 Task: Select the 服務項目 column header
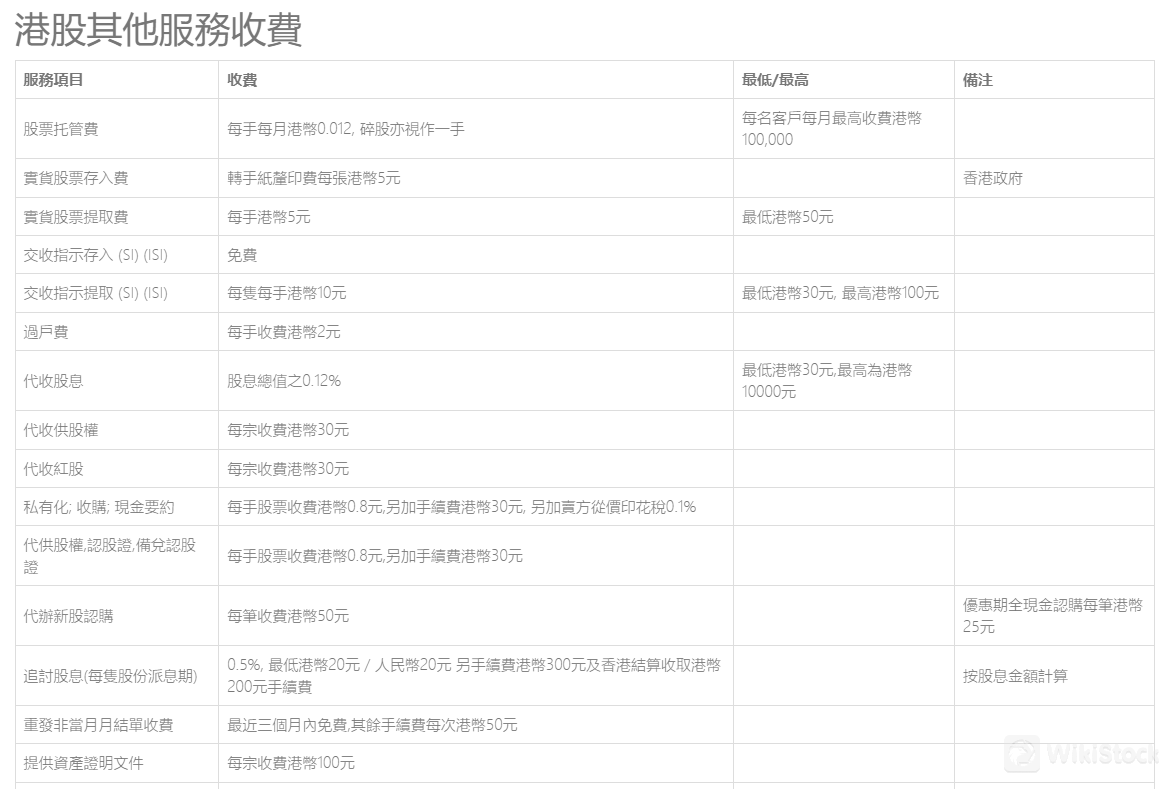(x=53, y=80)
